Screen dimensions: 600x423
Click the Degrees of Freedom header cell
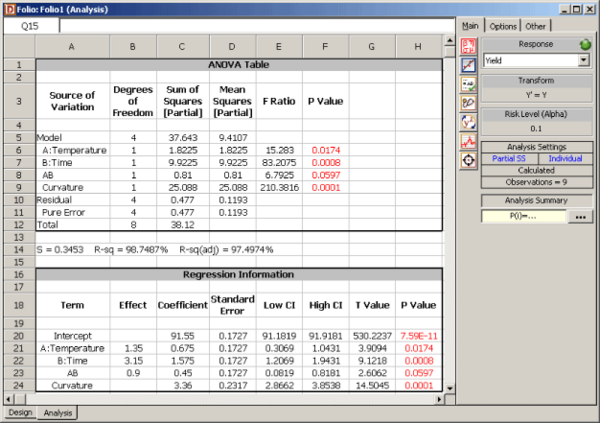coord(133,101)
